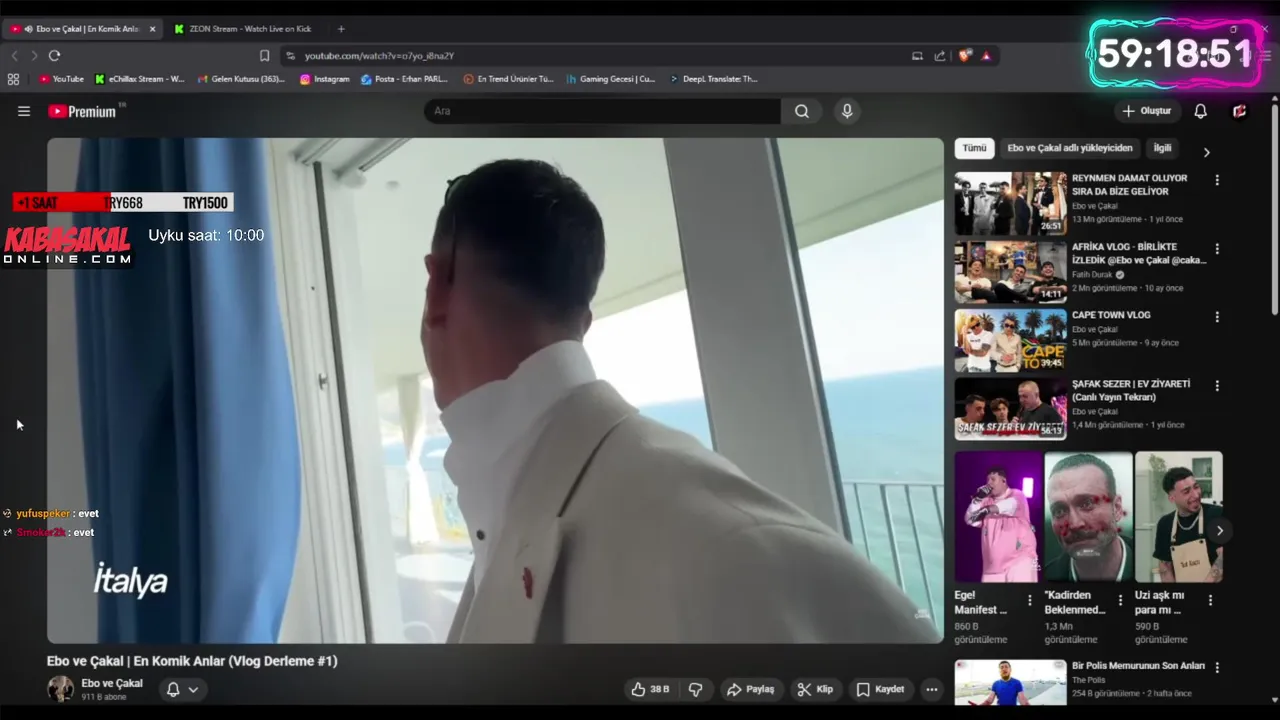Open Ebo ve Çakal channel avatar

(61, 689)
